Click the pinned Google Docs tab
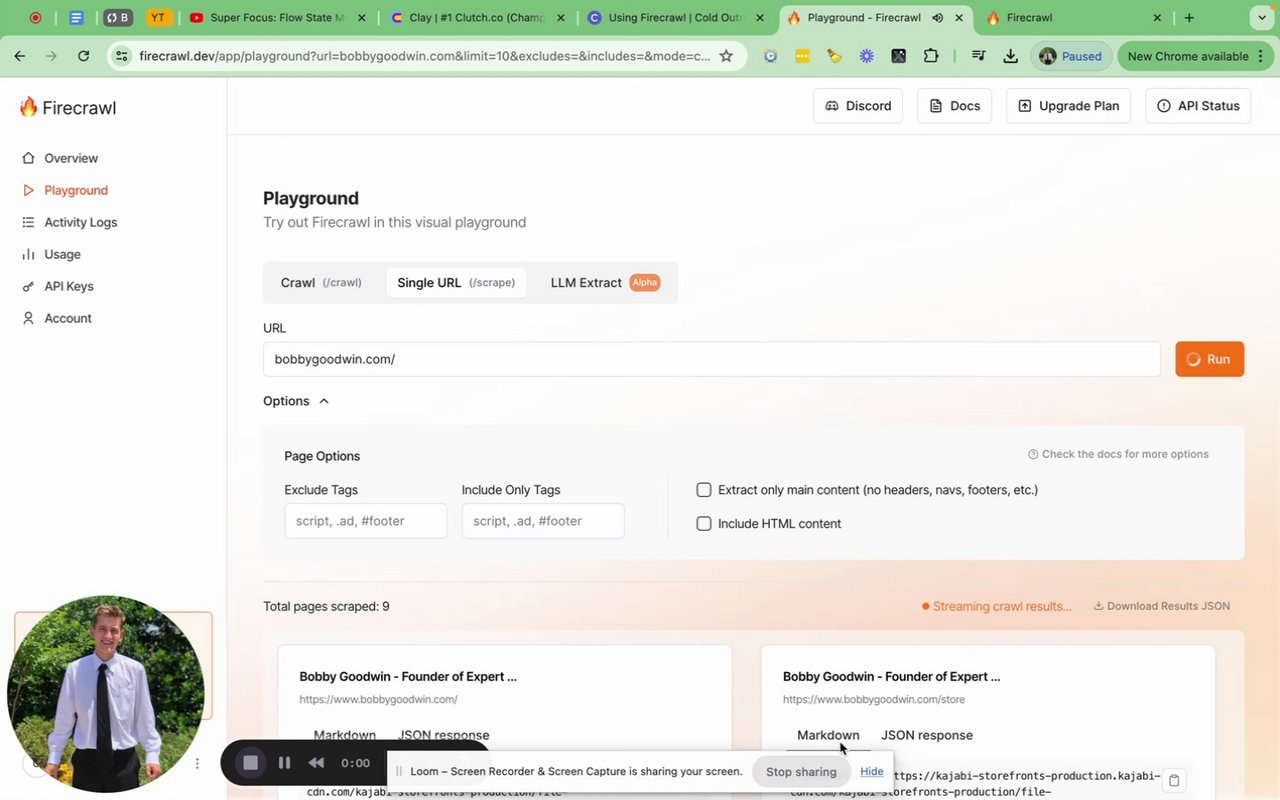This screenshot has height=800, width=1280. pyautogui.click(x=77, y=18)
